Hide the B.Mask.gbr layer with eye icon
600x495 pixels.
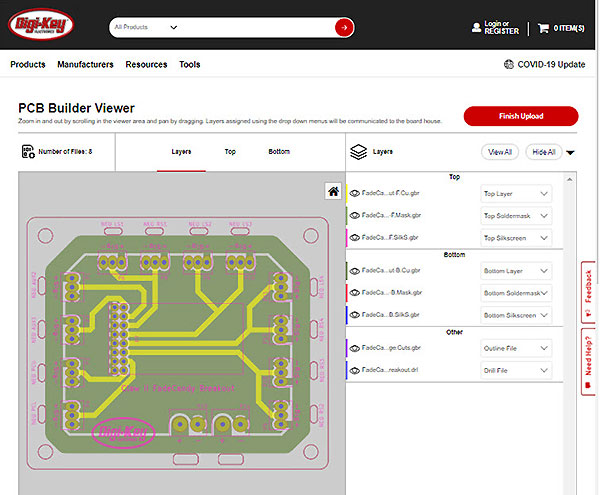355,293
